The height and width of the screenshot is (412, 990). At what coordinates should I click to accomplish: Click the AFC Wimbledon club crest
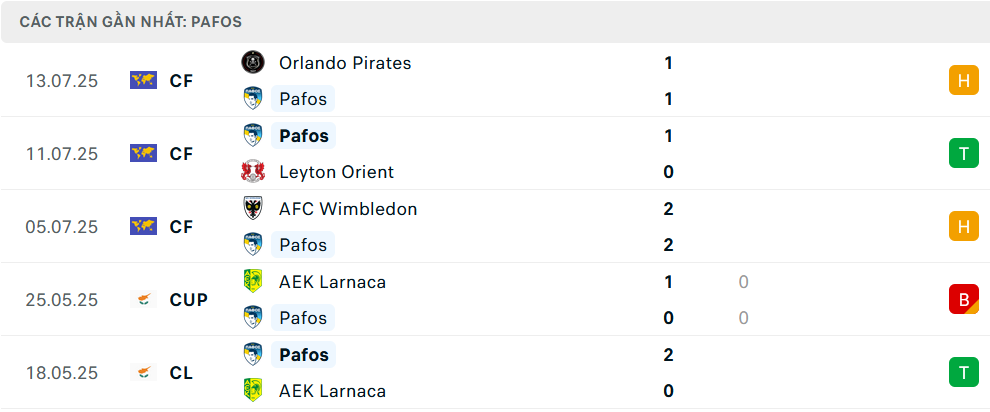(253, 208)
